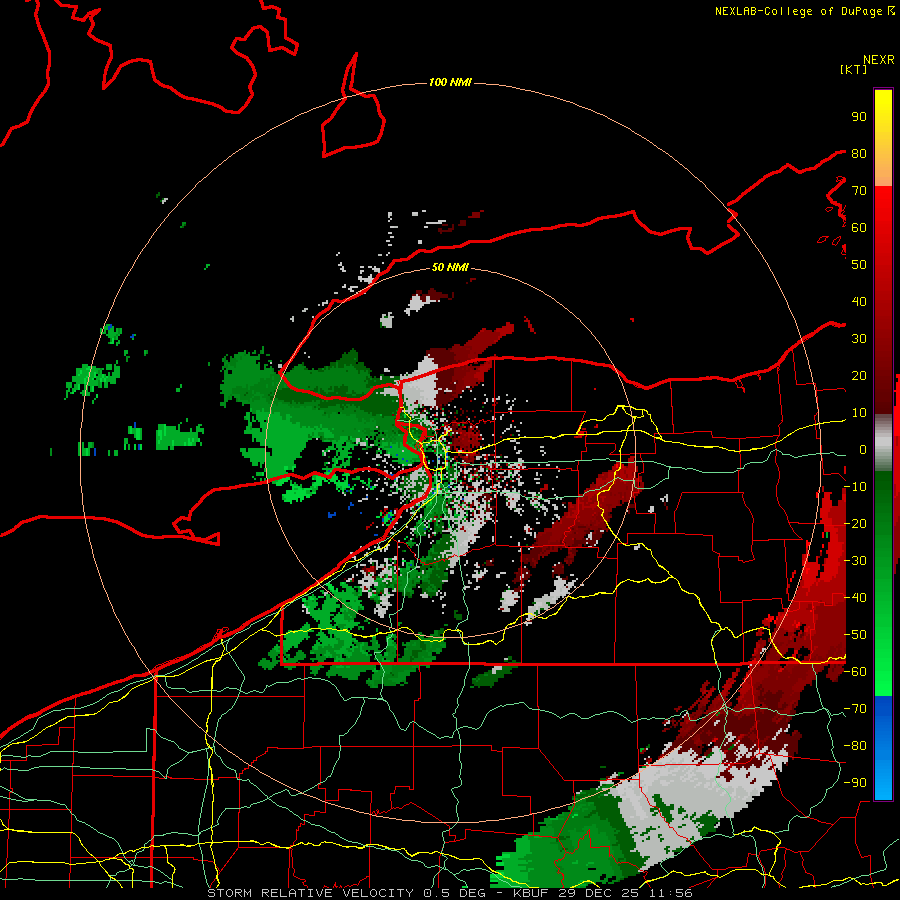Click the positive 20 value on the velocity scale
Screen dimensions: 900x900
click(859, 376)
